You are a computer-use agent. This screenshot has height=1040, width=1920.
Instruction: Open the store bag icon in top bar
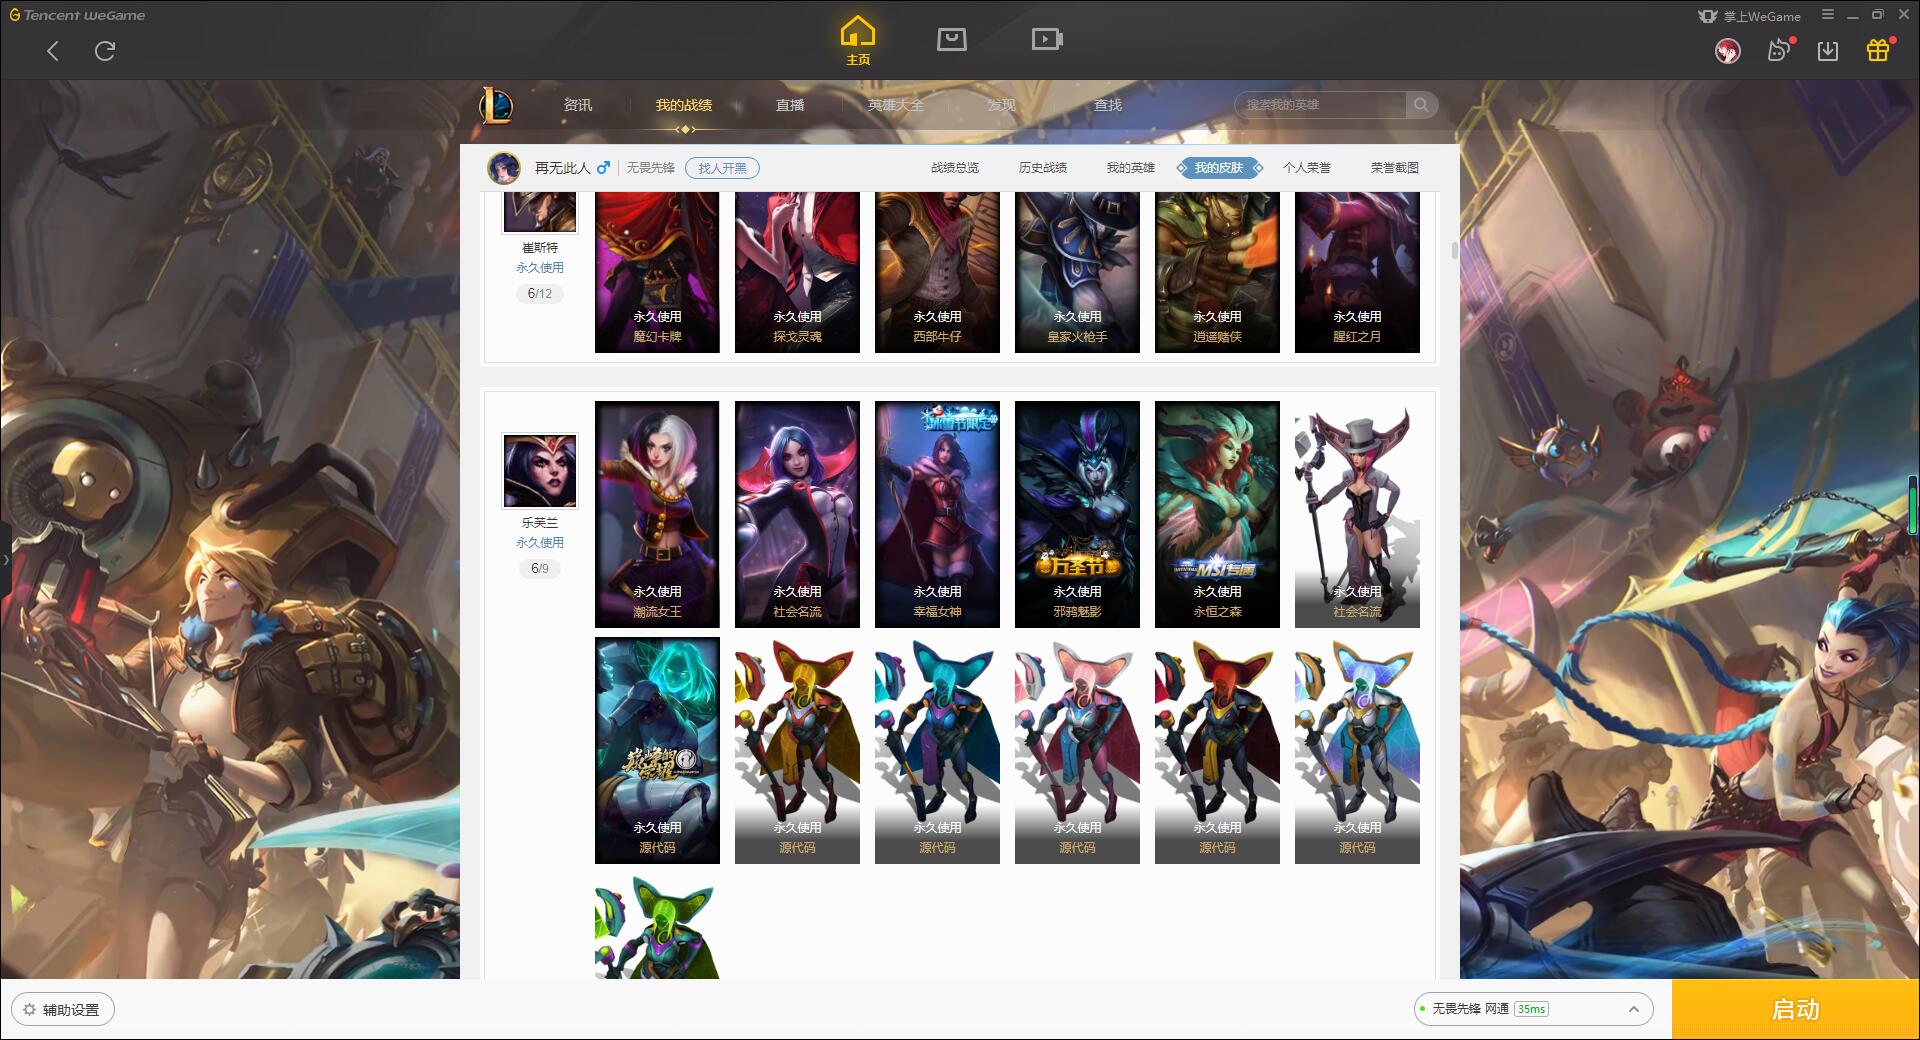(951, 40)
